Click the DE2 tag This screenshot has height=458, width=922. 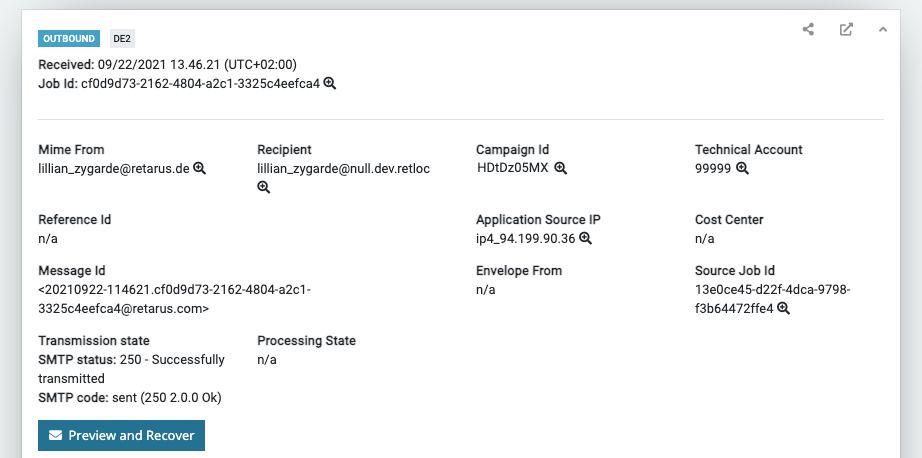tap(122, 39)
